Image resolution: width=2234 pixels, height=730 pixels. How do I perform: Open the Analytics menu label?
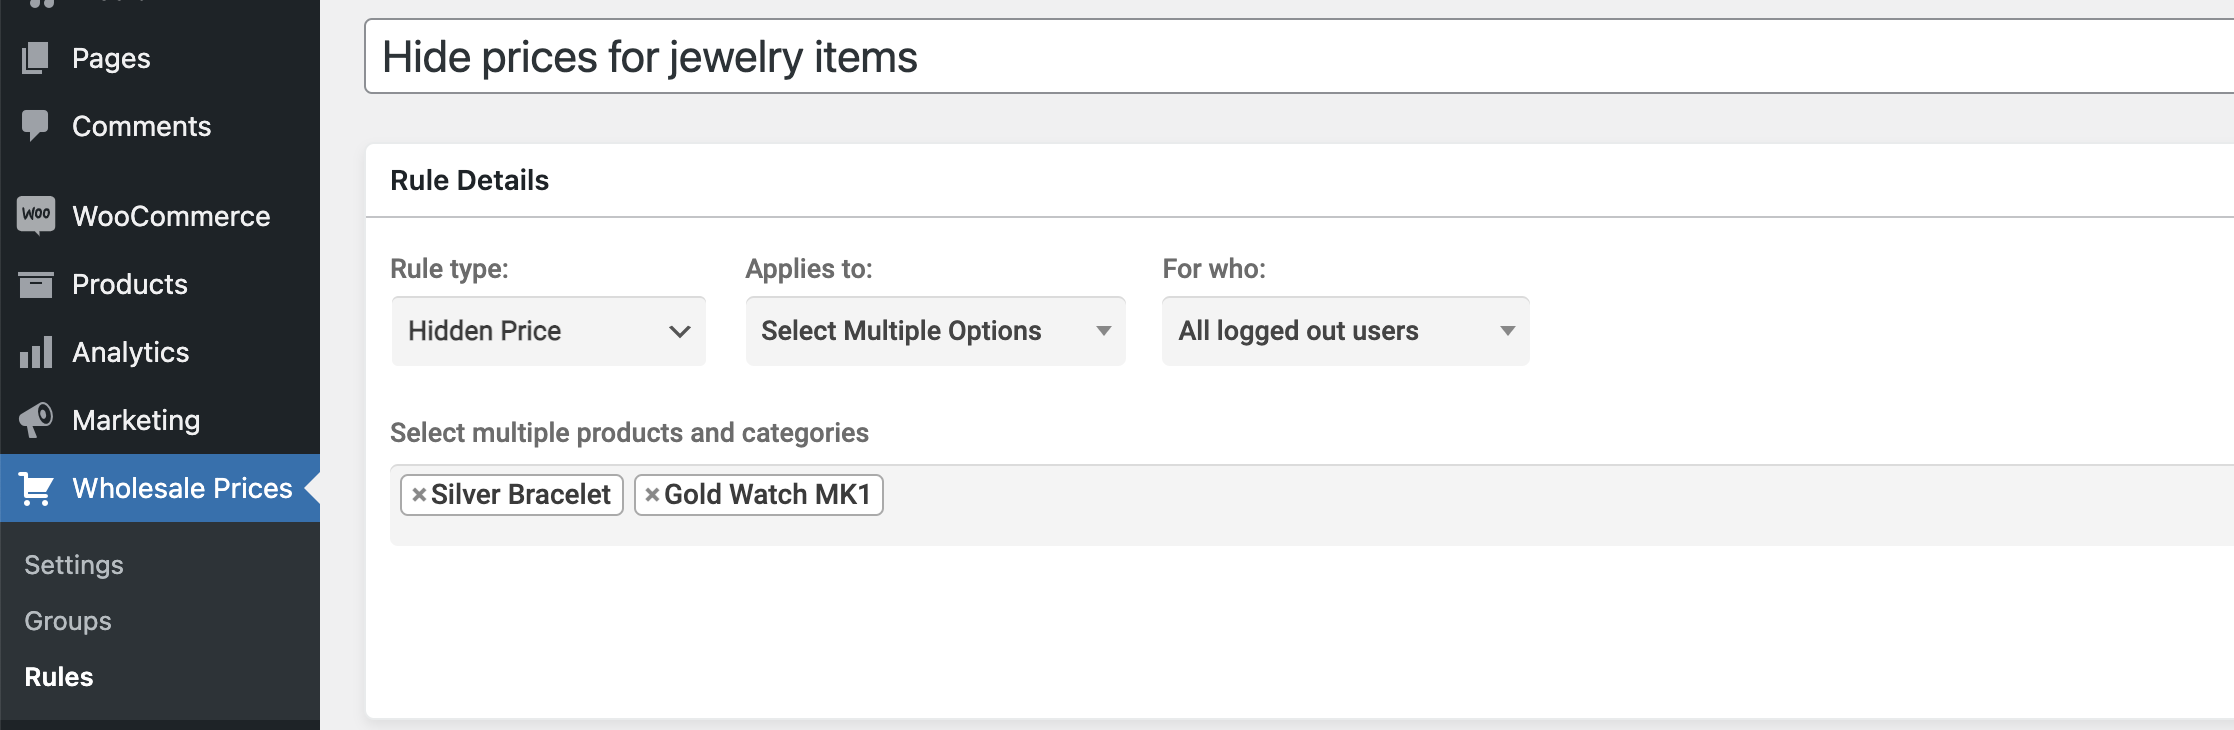click(131, 352)
